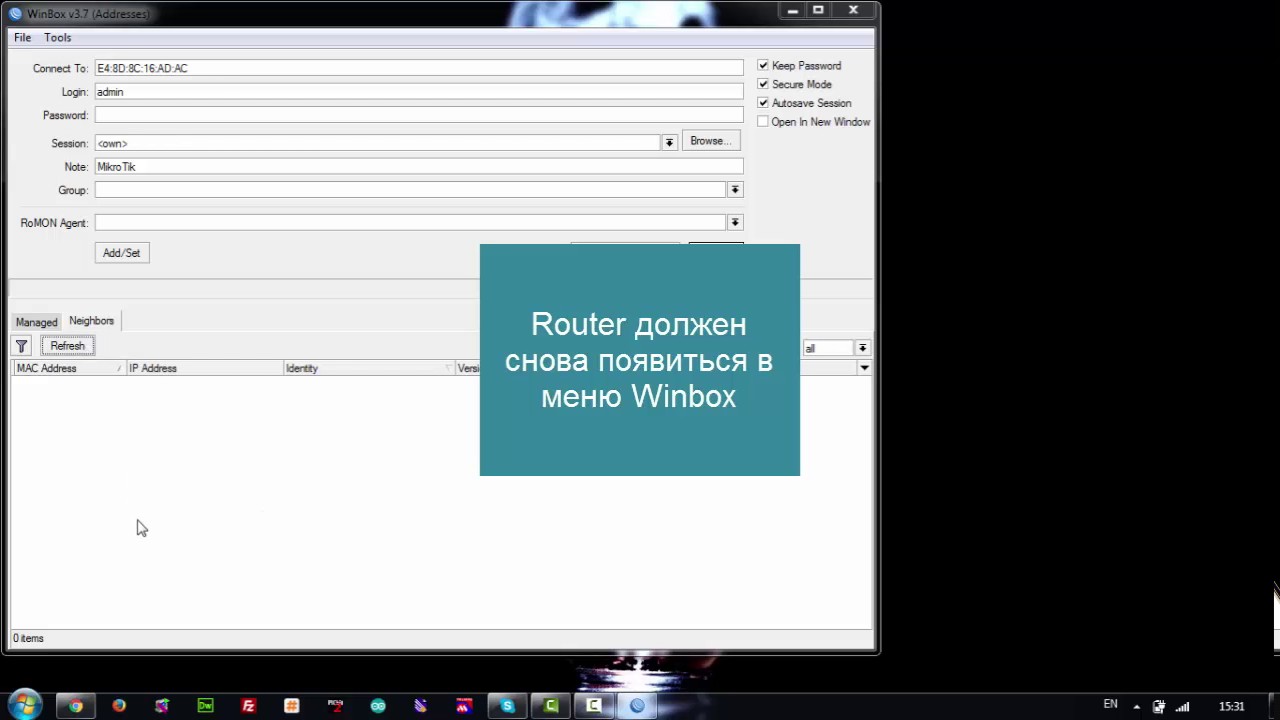This screenshot has height=720, width=1280.
Task: Click the Group input field
Action: tap(410, 190)
